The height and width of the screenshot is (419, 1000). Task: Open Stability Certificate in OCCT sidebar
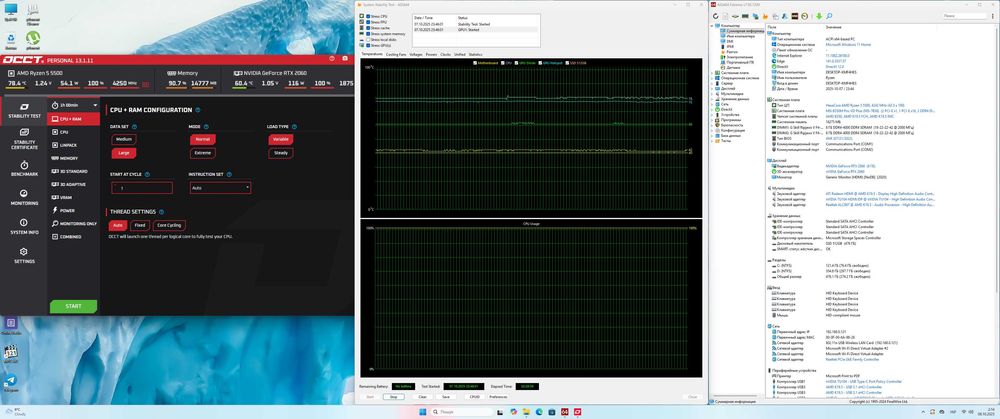click(x=24, y=140)
